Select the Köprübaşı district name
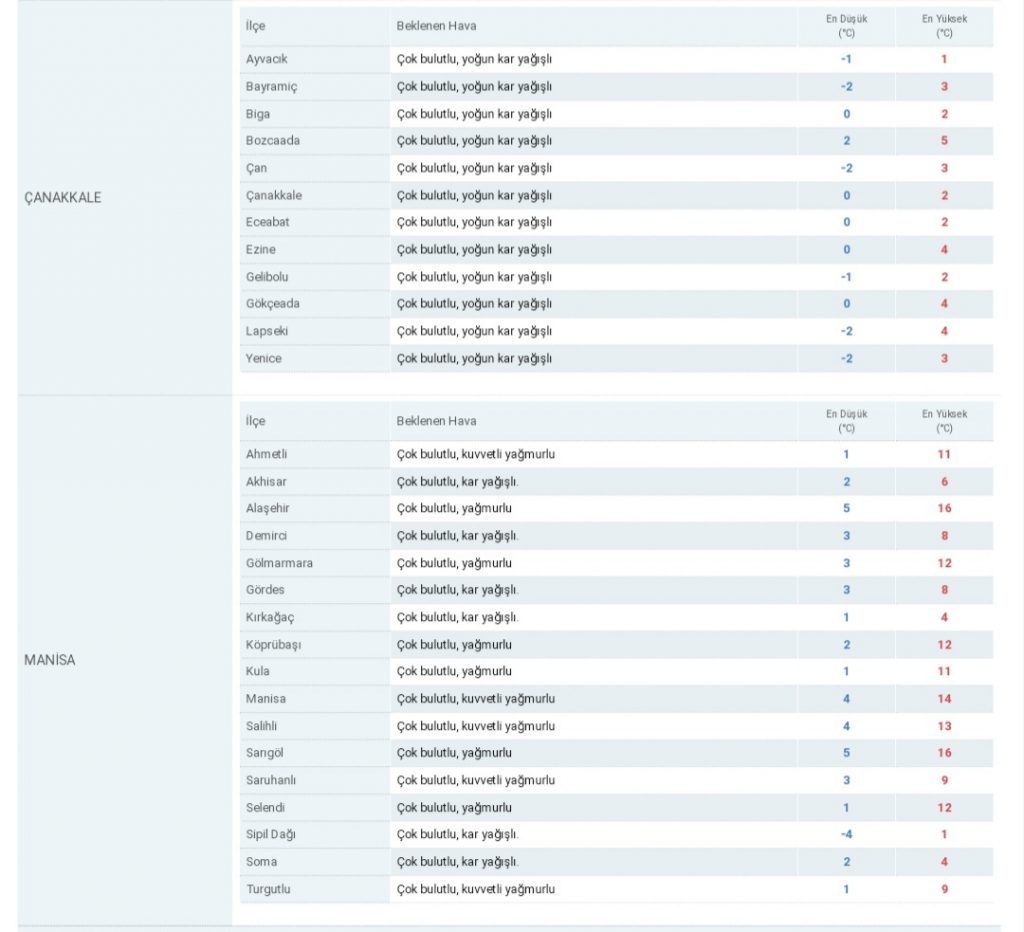 click(273, 645)
